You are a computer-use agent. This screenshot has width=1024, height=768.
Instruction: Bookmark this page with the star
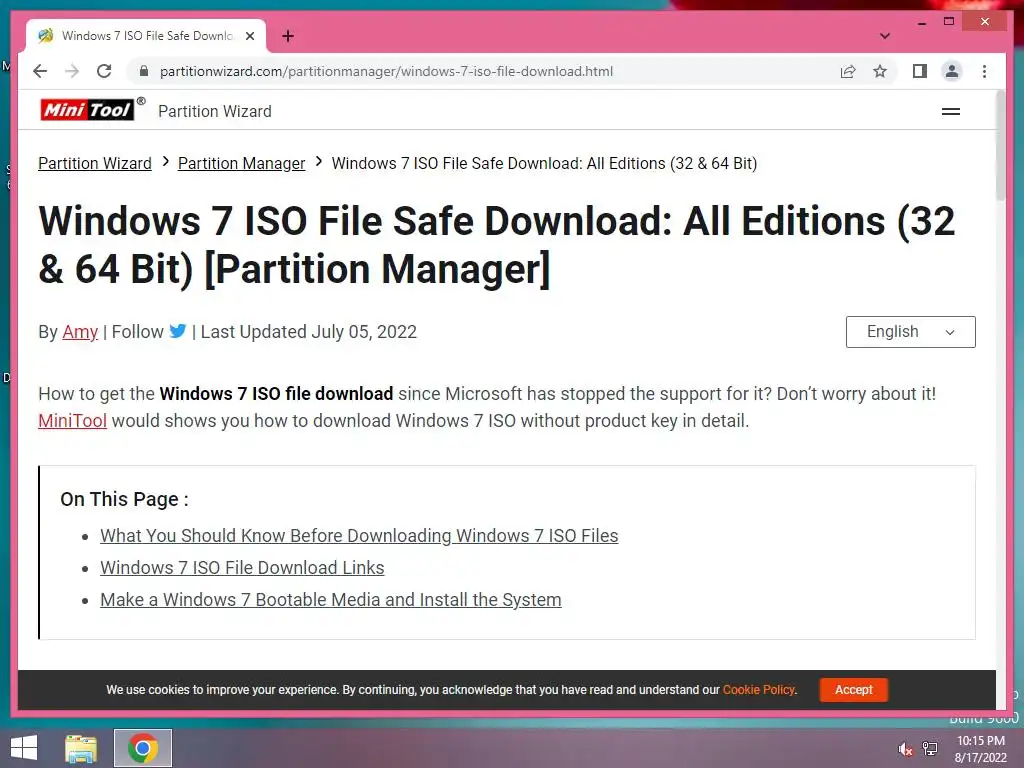tap(880, 71)
